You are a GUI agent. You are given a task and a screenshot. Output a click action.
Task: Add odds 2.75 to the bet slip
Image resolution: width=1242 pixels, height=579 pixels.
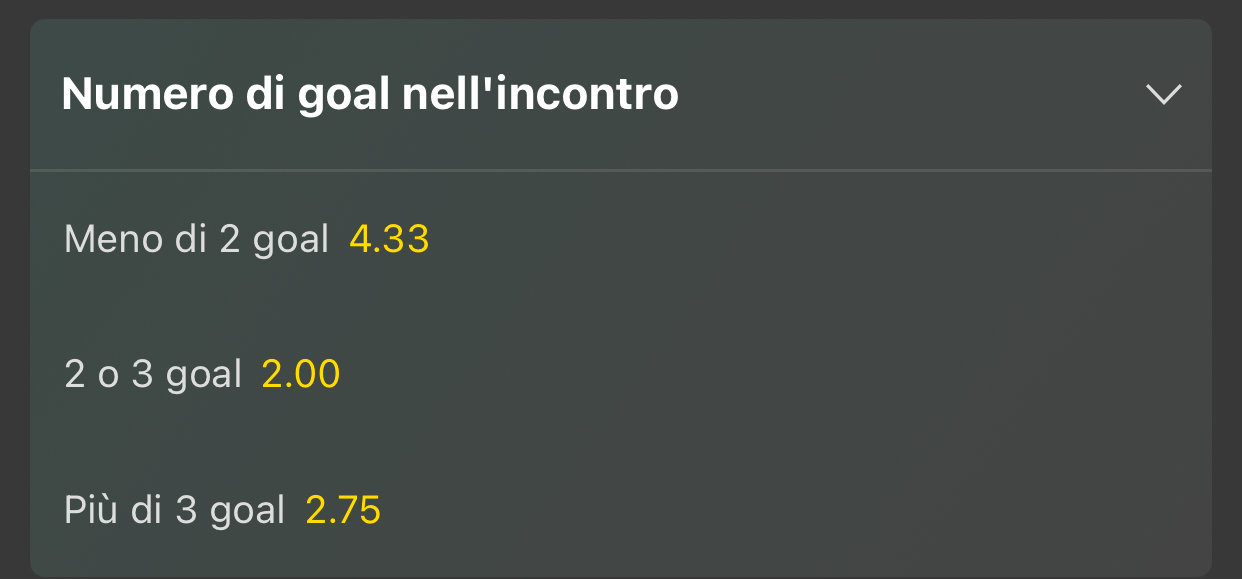[x=343, y=510]
